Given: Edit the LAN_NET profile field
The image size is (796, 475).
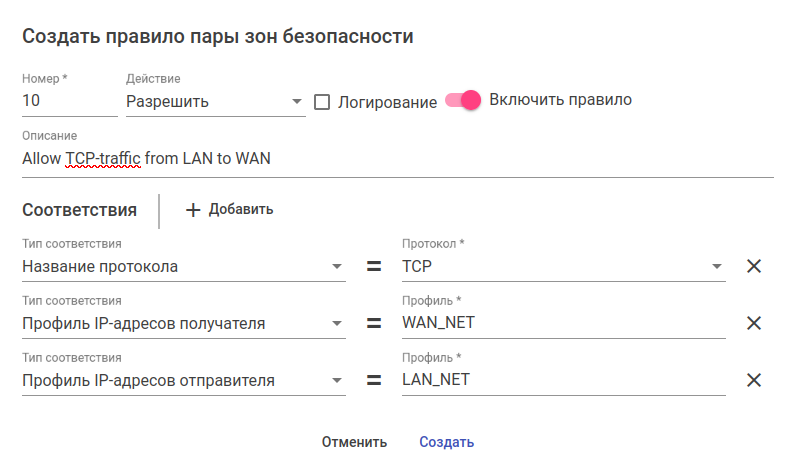Looking at the screenshot, I should click(x=563, y=379).
